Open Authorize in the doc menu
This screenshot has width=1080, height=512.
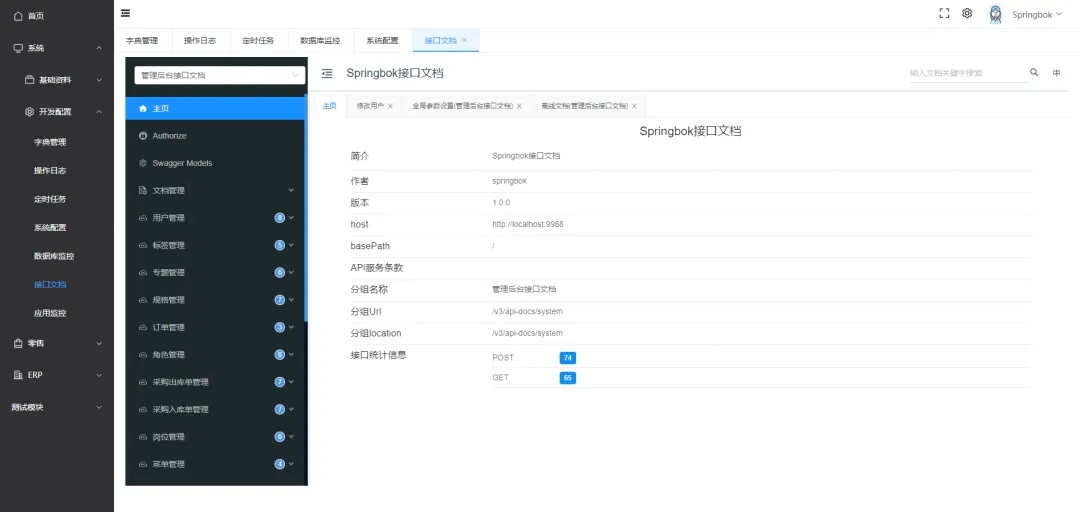(215, 136)
